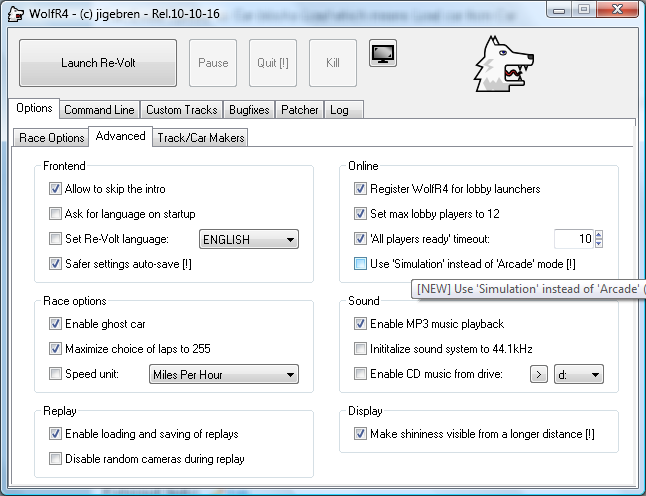
Task: Toggle Set max lobby players to 12
Action: coord(360,214)
